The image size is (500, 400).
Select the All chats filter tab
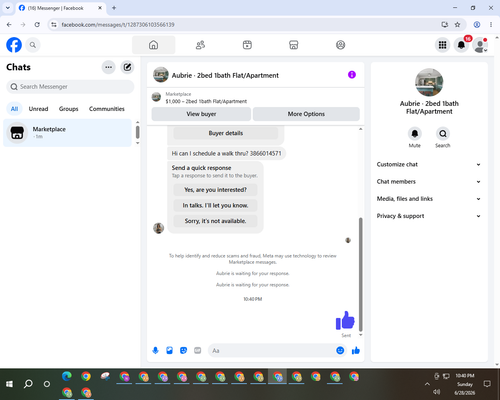tap(14, 109)
